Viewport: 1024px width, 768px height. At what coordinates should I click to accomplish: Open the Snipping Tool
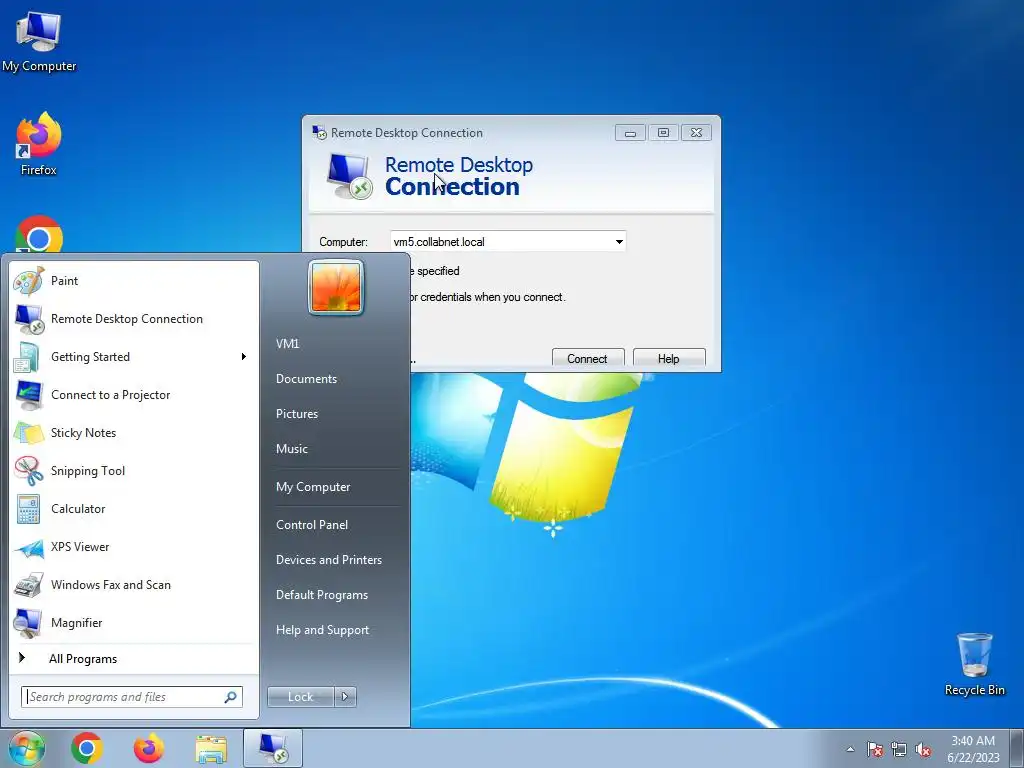click(x=134, y=471)
